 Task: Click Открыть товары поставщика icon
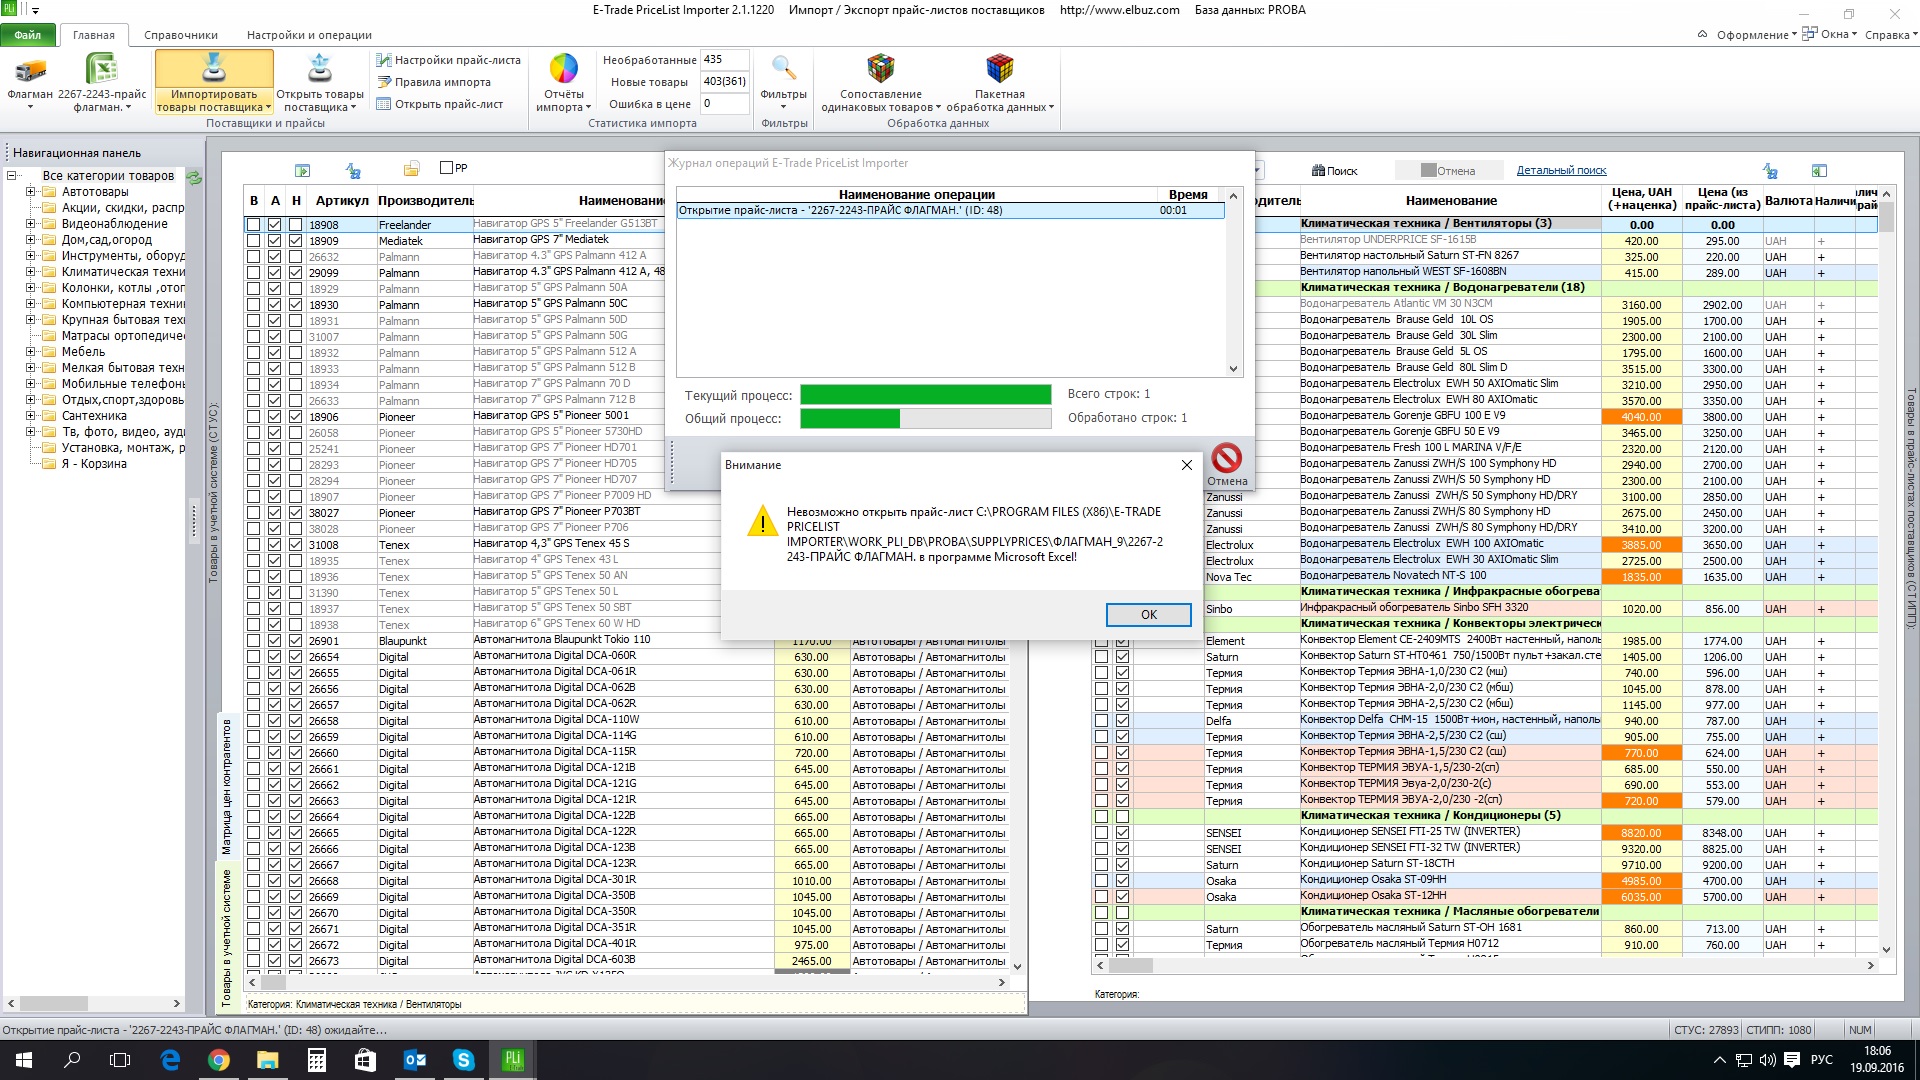click(320, 70)
